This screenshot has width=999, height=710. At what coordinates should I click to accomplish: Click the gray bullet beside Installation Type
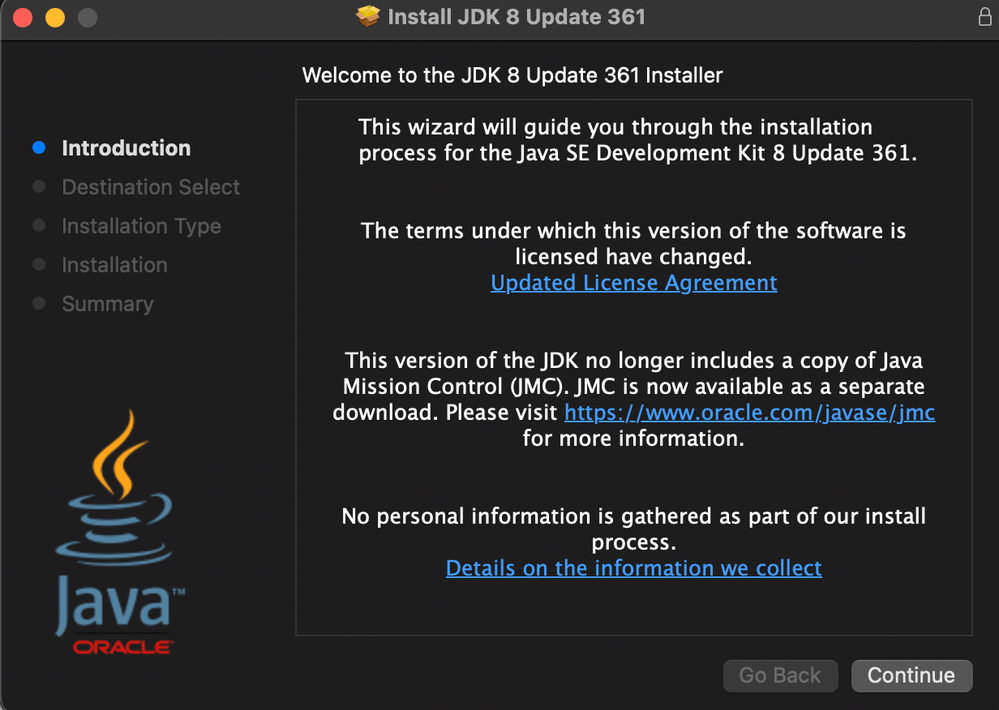coord(39,226)
